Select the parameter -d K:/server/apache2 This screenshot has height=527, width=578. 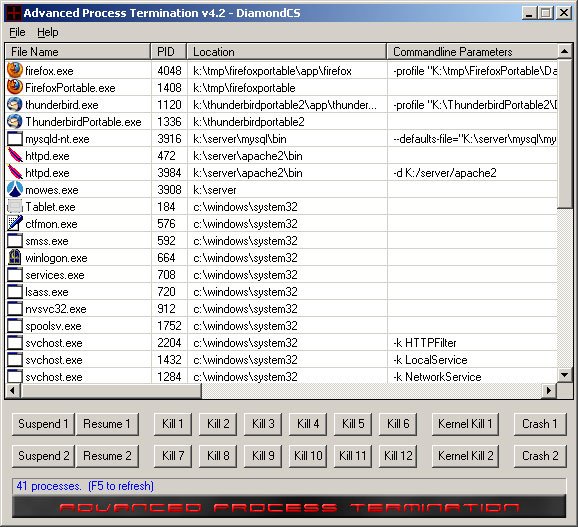click(x=445, y=173)
